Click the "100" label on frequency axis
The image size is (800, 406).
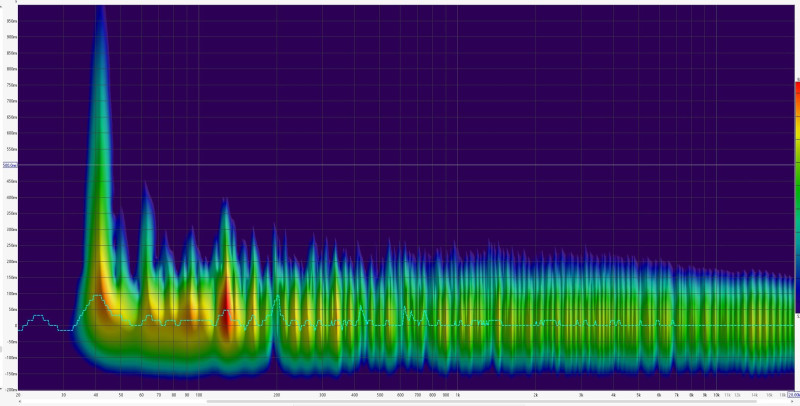coord(199,395)
